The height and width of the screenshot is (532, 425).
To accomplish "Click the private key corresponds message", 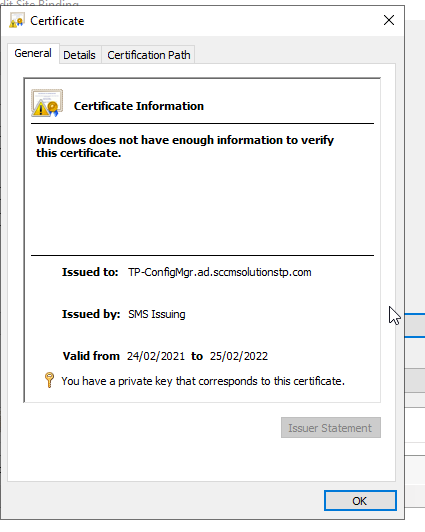I will pyautogui.click(x=203, y=381).
